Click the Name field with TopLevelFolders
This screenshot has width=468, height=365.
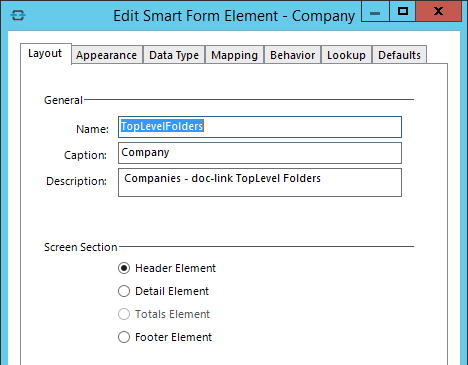(x=260, y=127)
